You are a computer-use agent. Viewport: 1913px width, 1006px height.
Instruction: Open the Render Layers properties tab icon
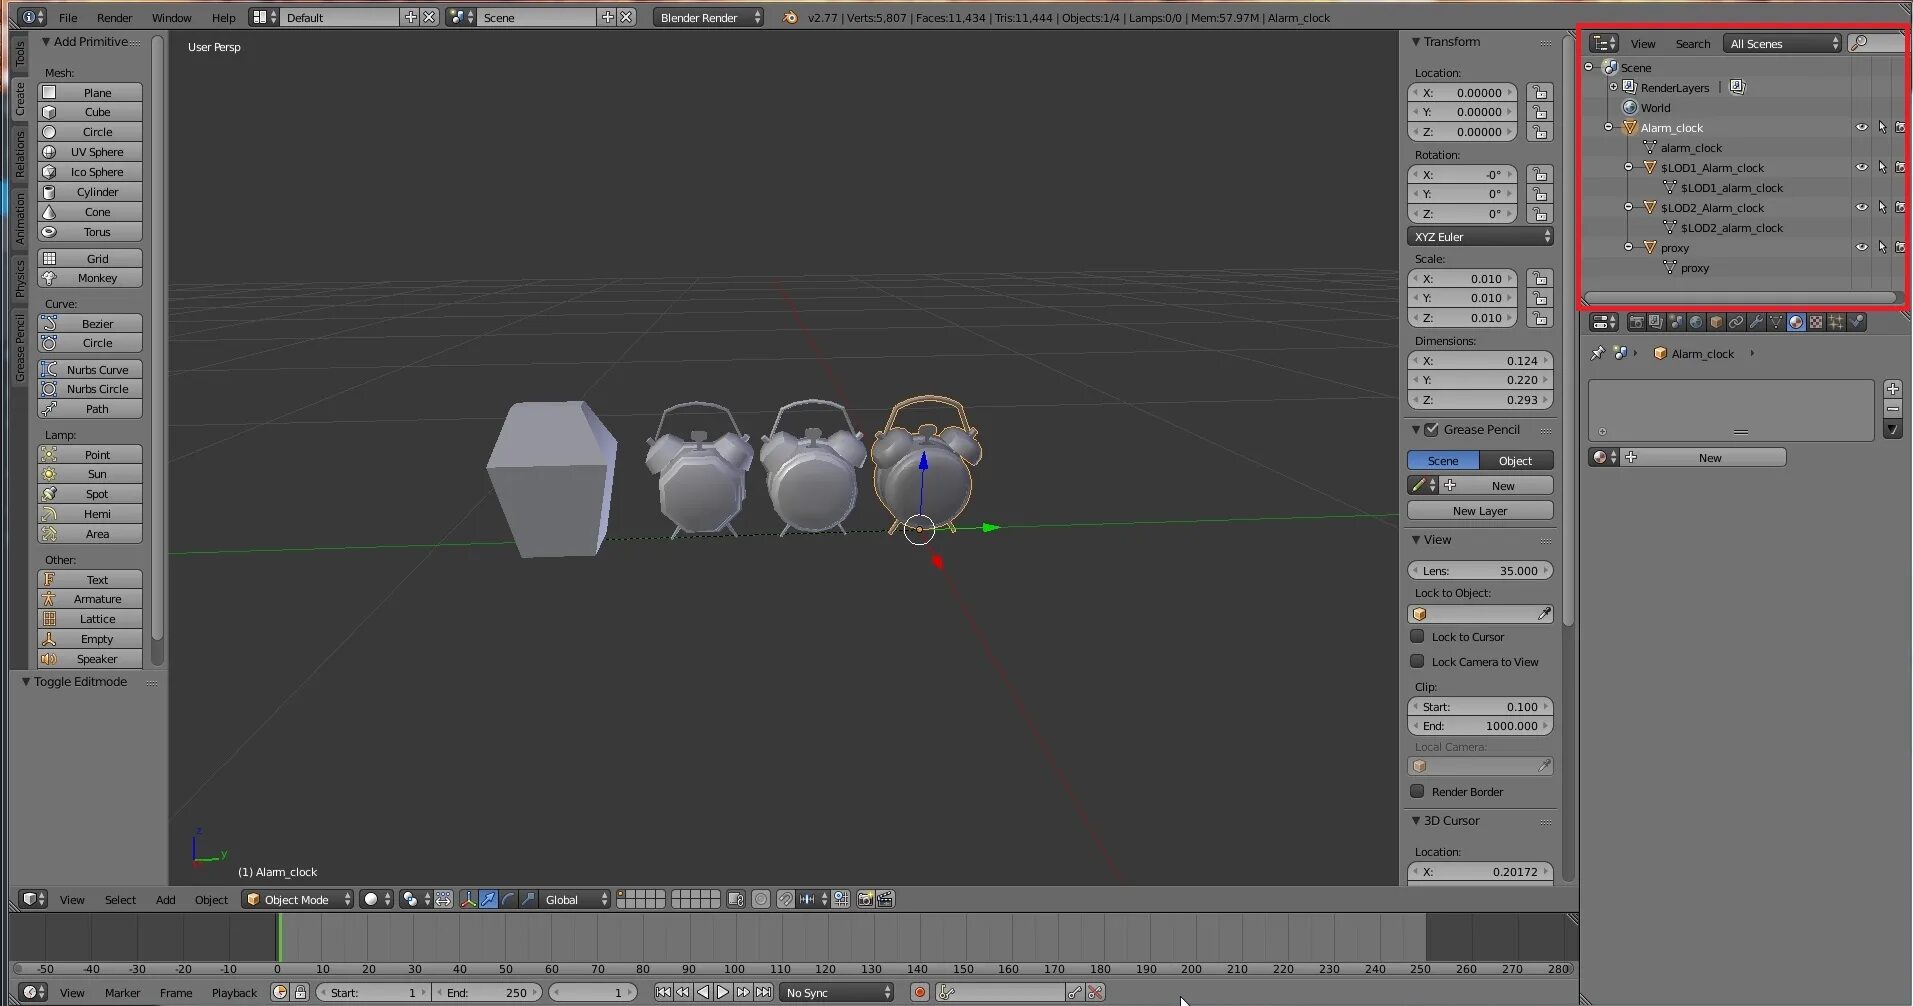[1656, 322]
